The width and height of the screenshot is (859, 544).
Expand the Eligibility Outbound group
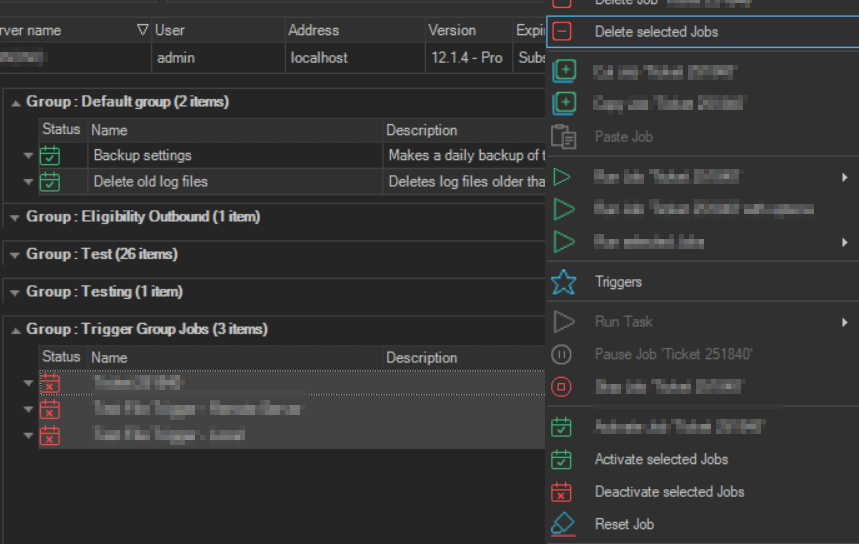point(14,218)
